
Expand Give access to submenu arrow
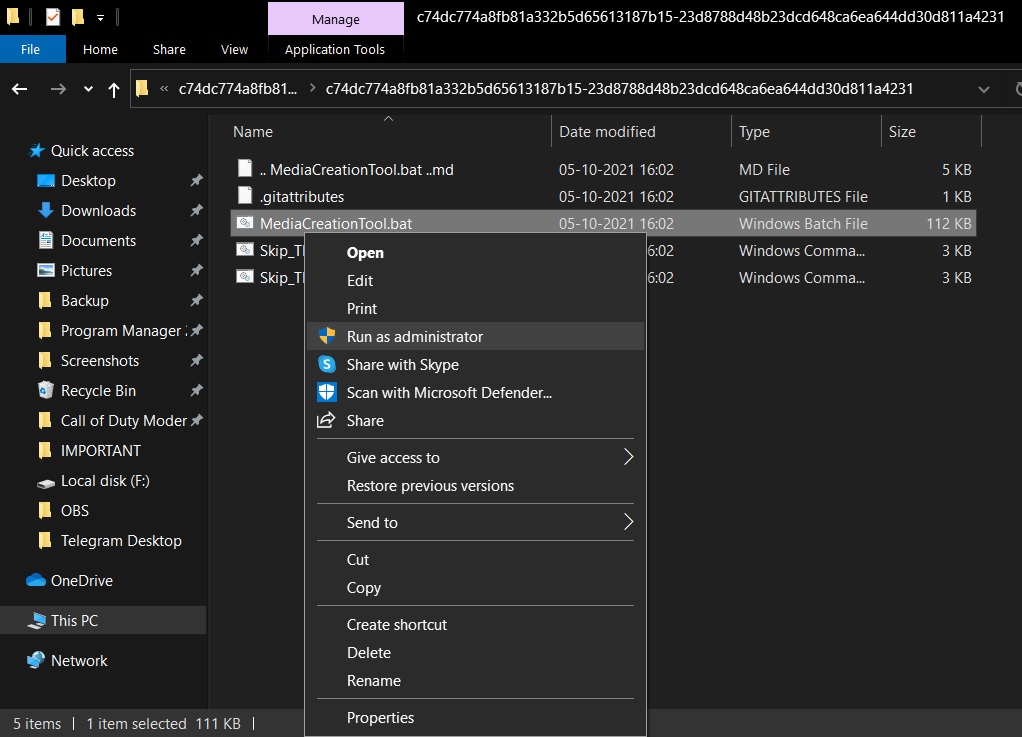click(628, 457)
